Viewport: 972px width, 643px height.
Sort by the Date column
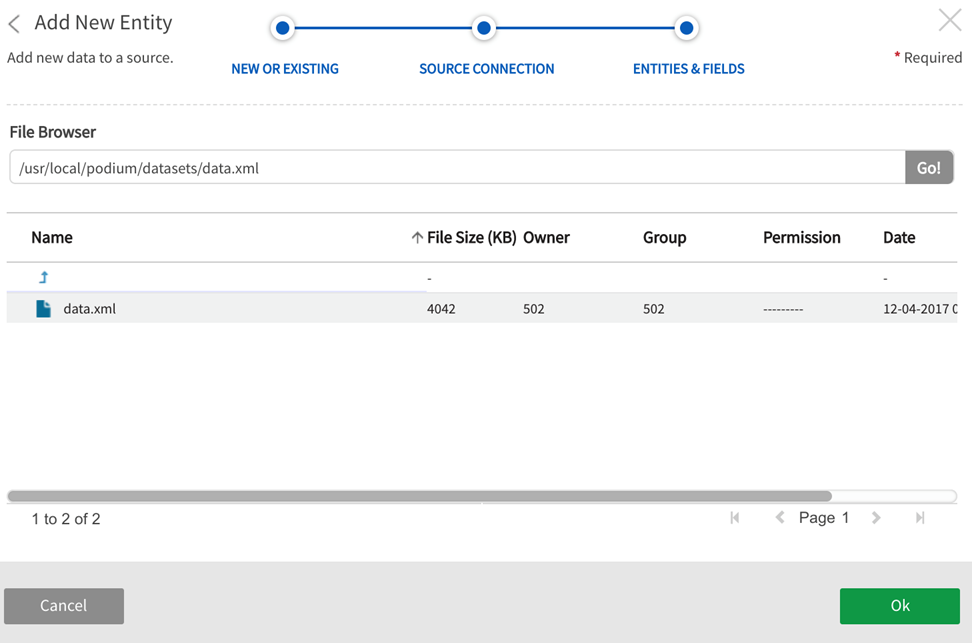click(899, 237)
